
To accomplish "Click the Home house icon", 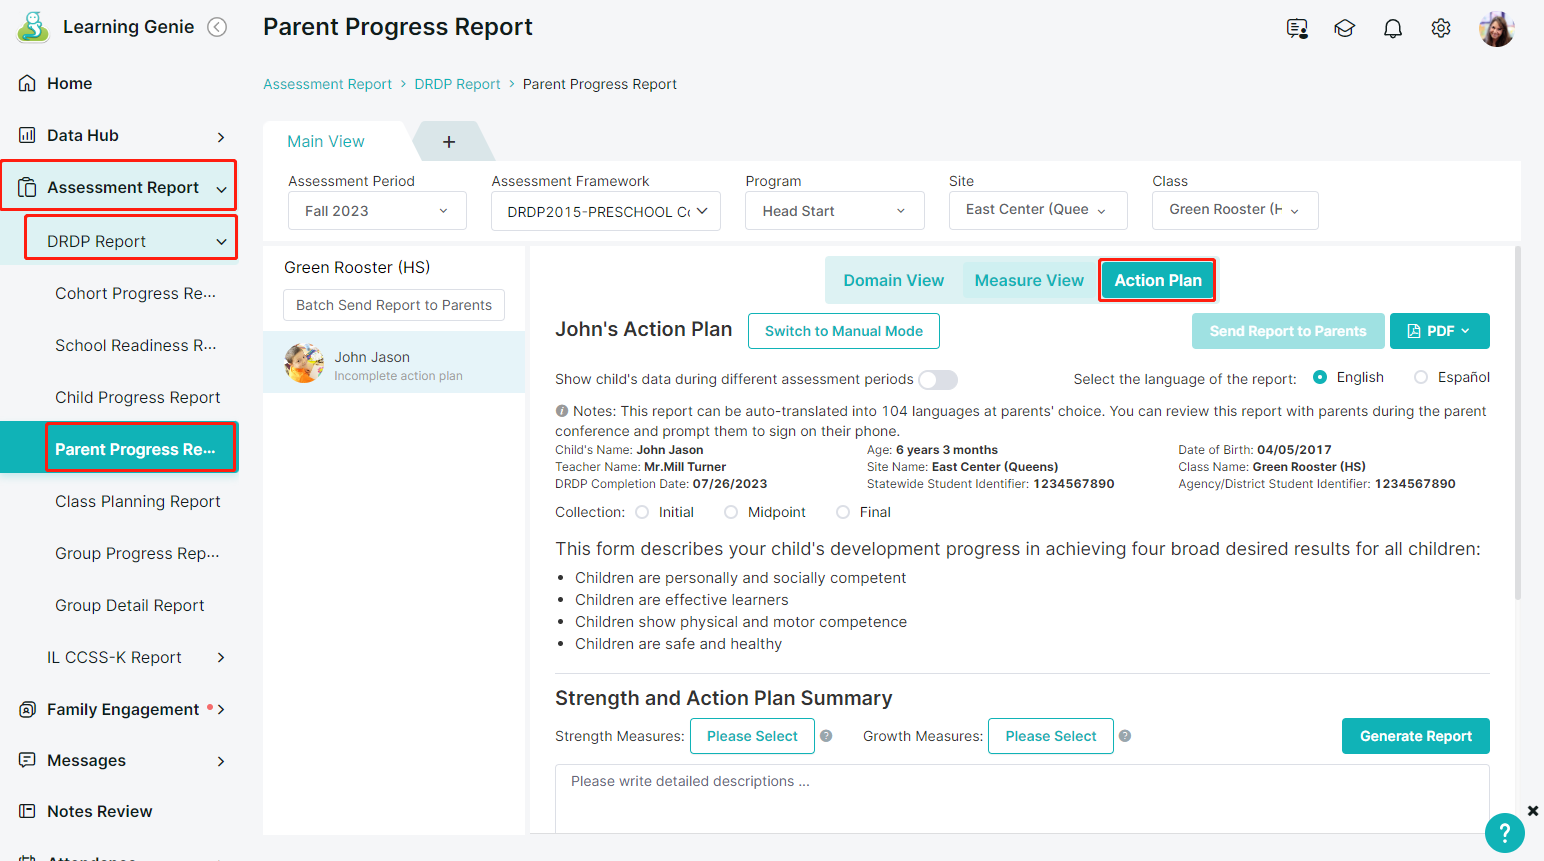I will pos(28,84).
